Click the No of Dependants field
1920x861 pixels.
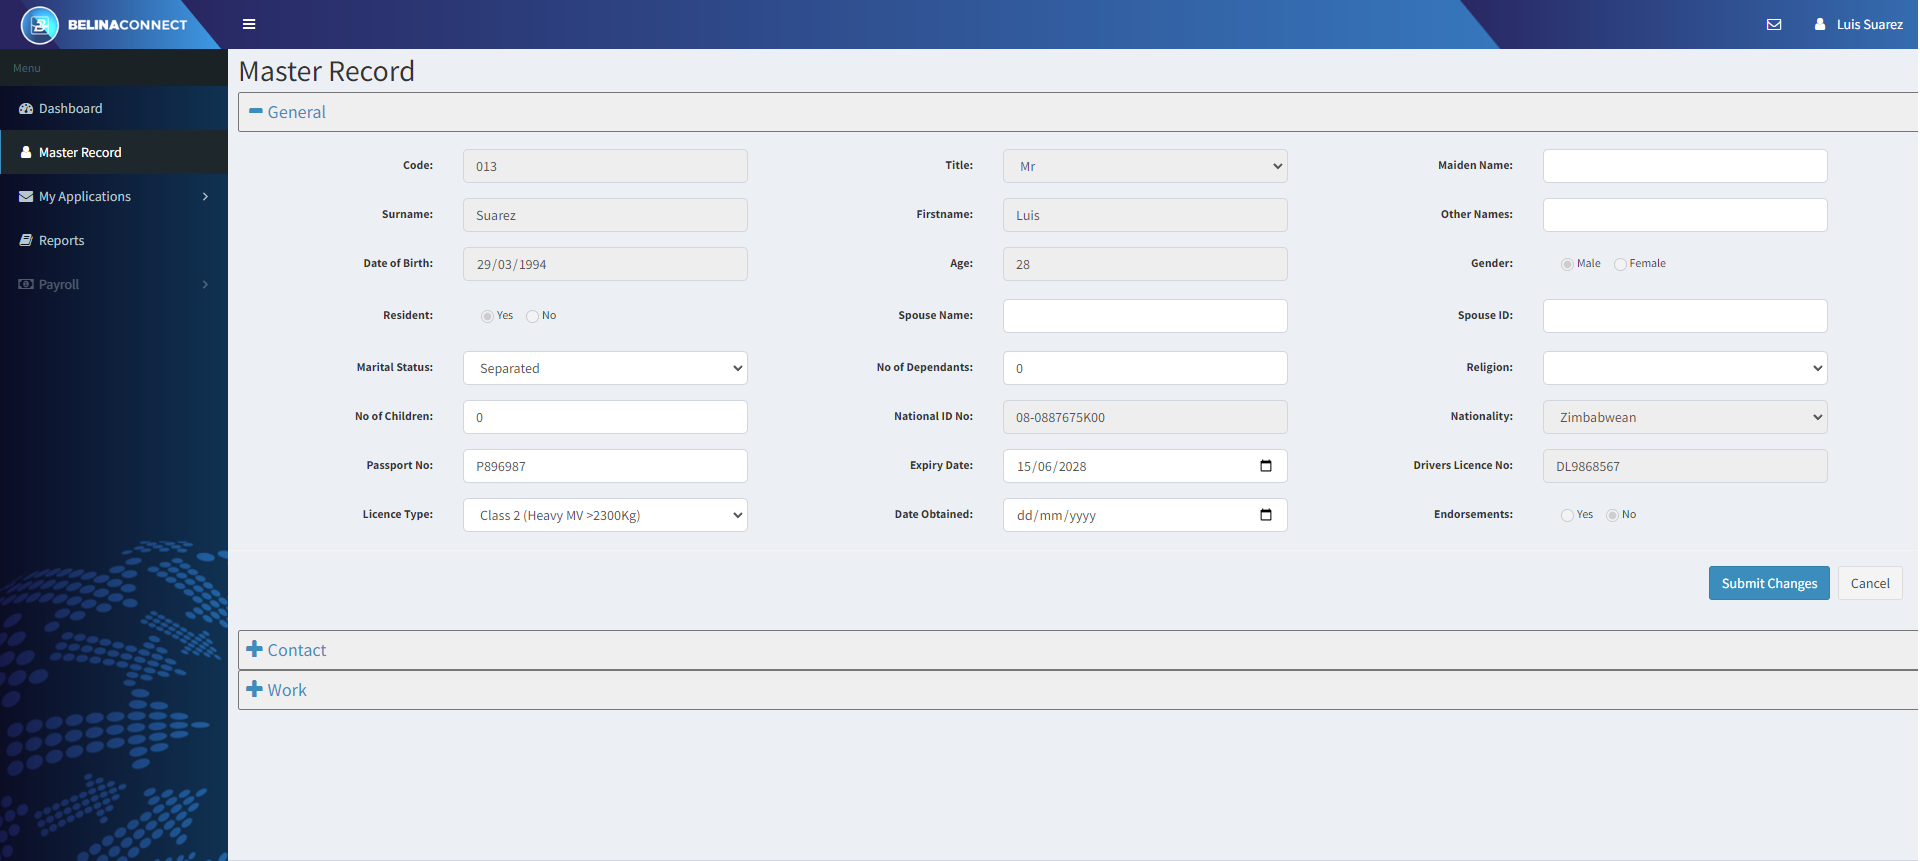[x=1145, y=368]
